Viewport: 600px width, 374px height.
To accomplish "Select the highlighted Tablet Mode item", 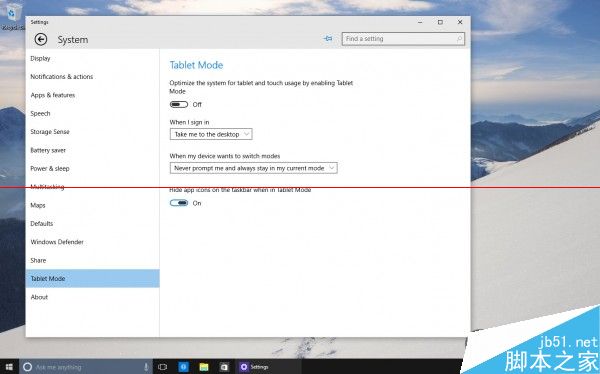I will click(x=93, y=278).
